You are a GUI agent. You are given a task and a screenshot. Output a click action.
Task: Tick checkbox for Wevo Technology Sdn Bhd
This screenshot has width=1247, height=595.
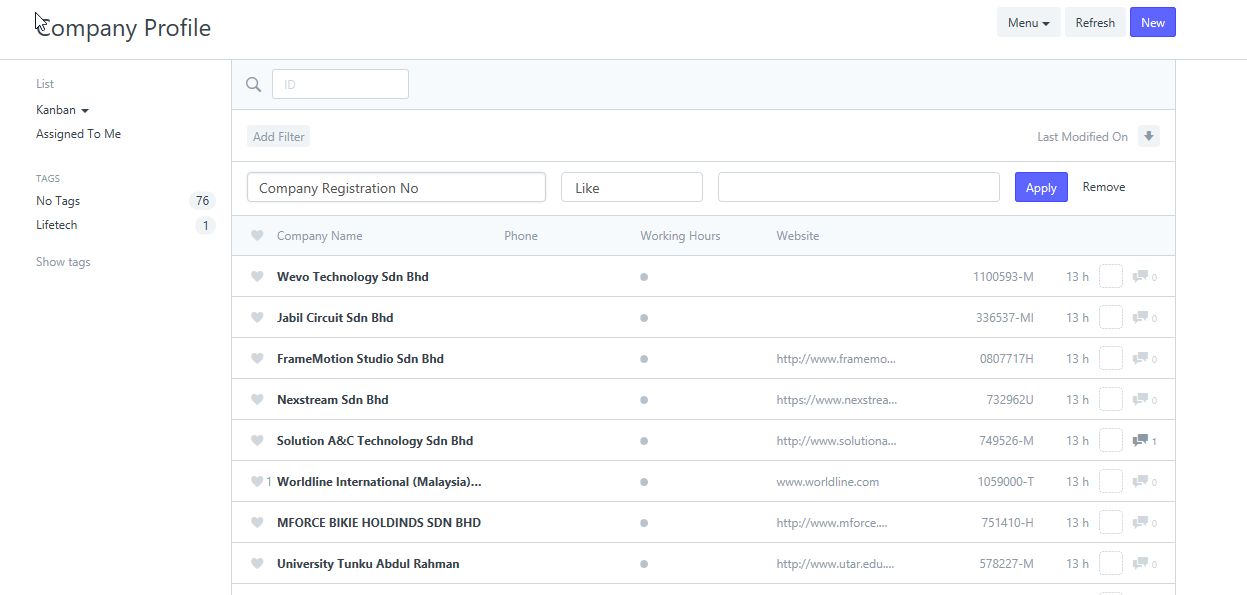(1111, 276)
